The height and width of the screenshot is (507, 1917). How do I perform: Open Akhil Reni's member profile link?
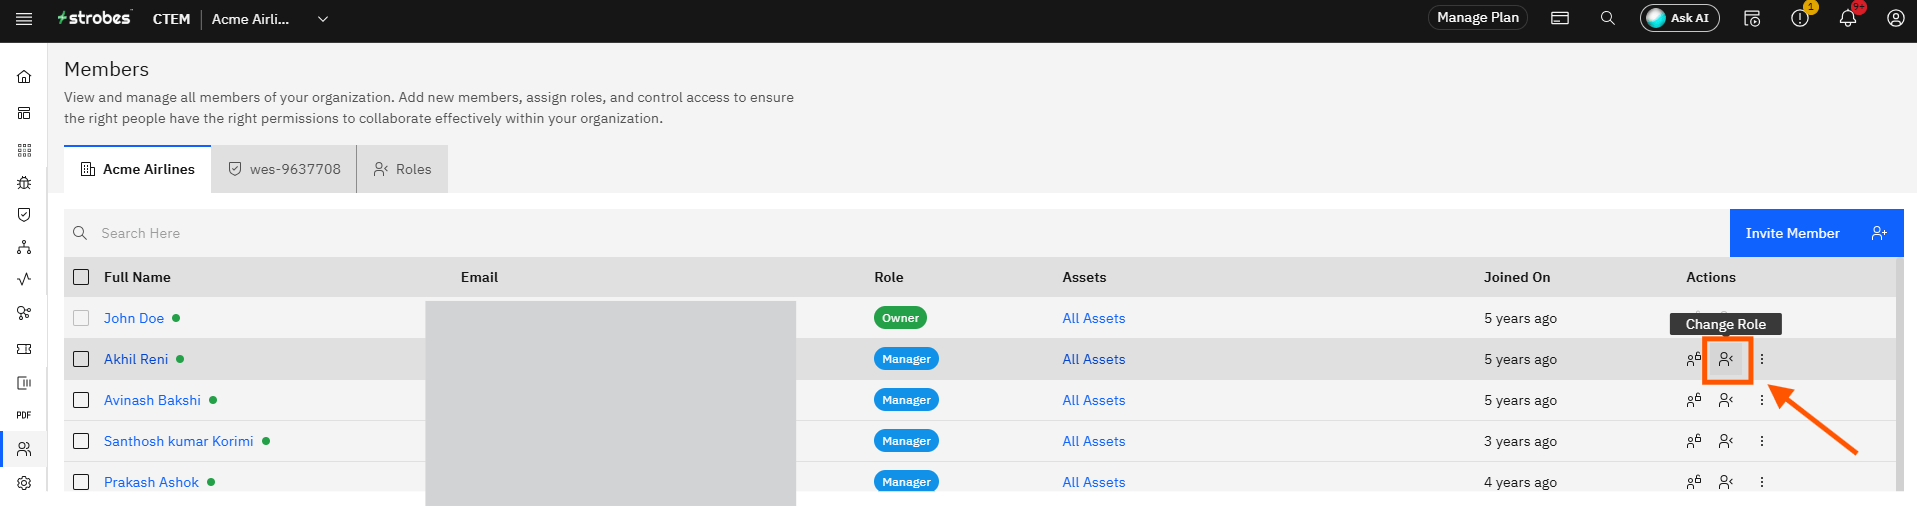[x=136, y=359]
